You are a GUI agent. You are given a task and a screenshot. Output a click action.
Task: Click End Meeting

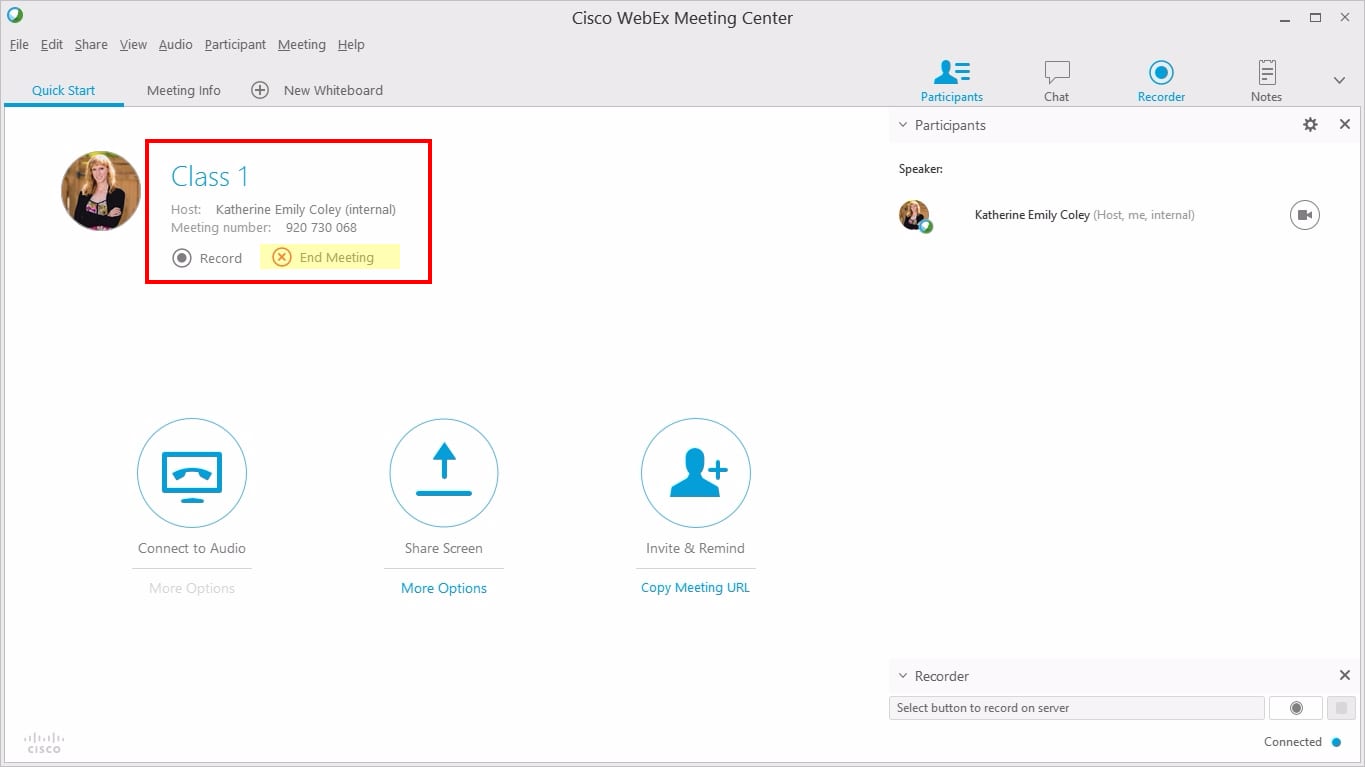pyautogui.click(x=330, y=257)
